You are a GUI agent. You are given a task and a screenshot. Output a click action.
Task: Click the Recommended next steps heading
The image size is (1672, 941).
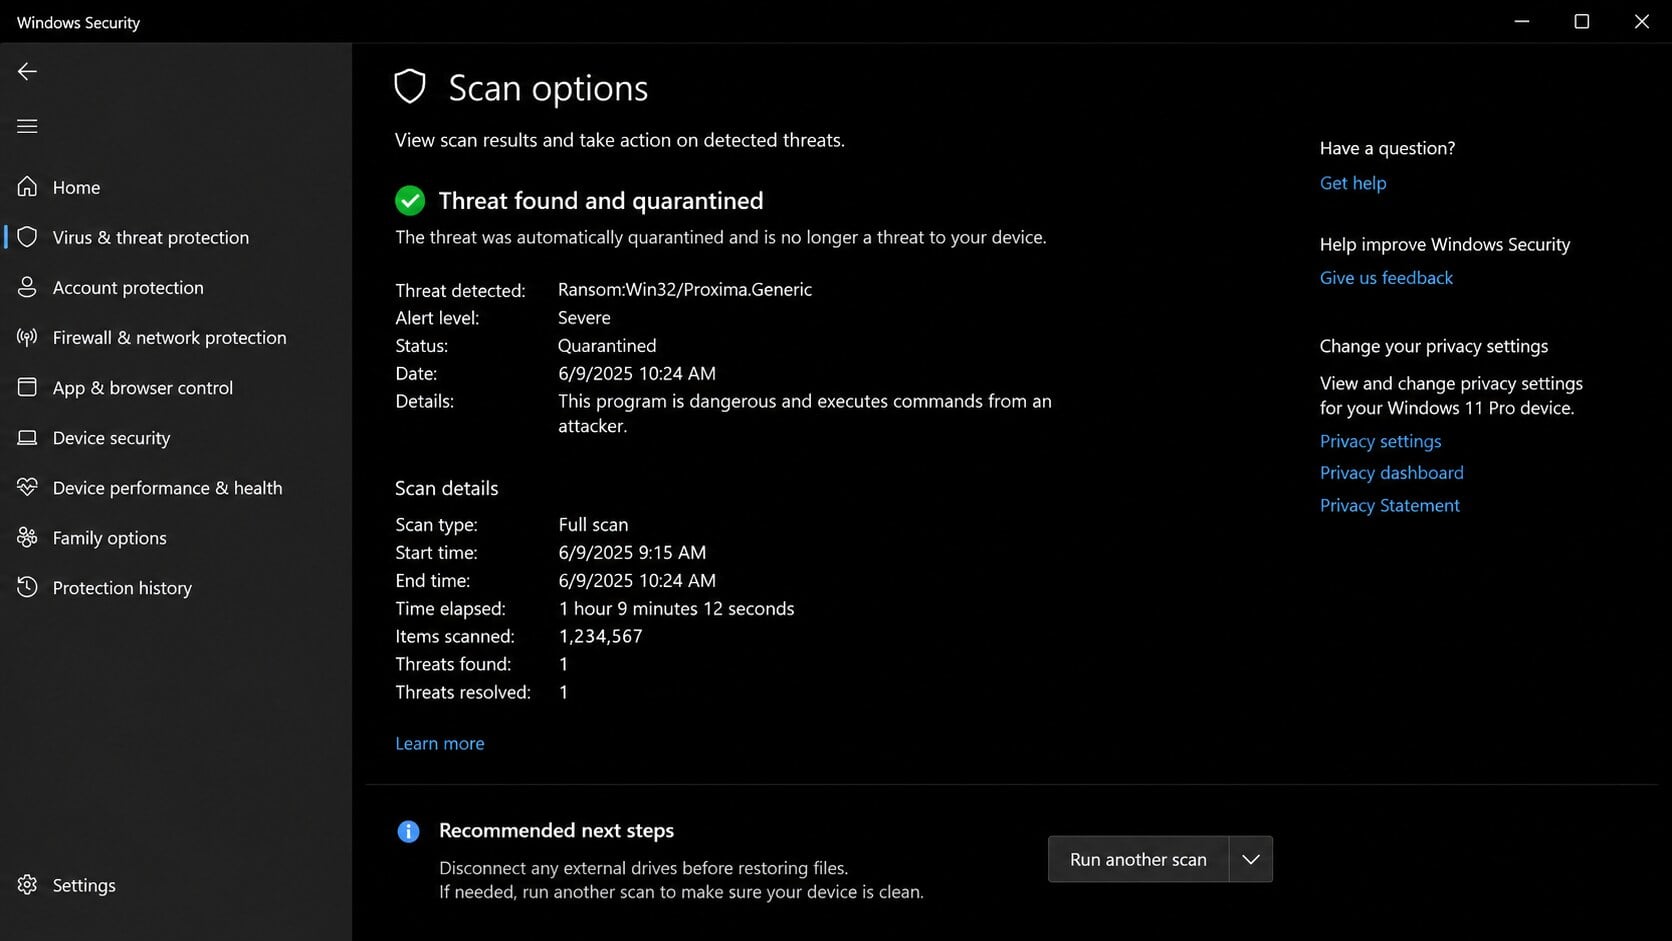pos(556,830)
